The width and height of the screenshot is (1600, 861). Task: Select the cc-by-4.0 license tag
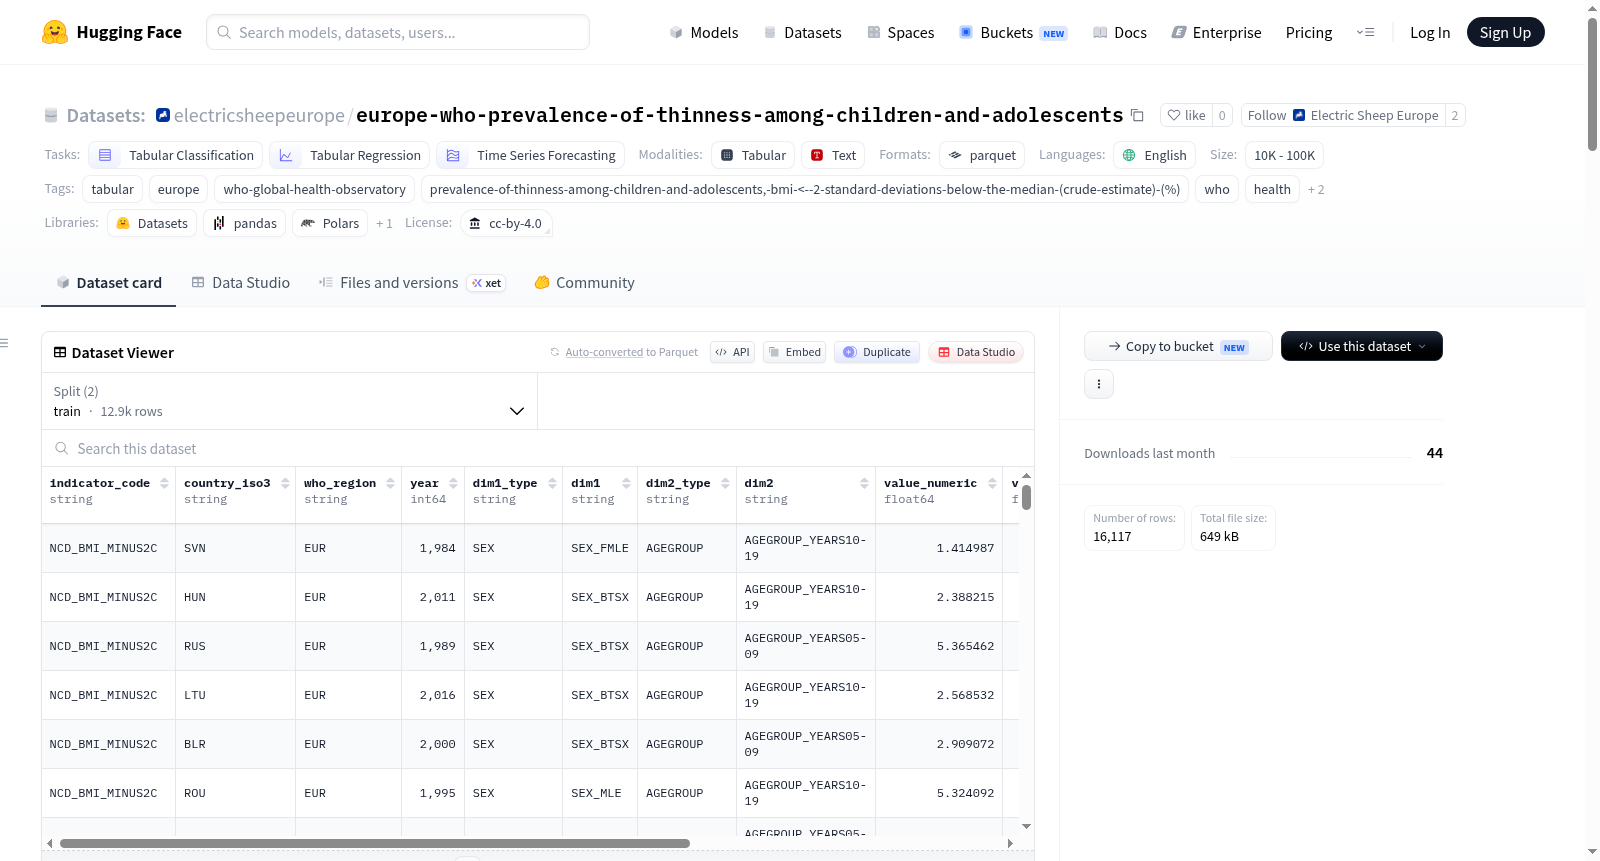(x=506, y=223)
